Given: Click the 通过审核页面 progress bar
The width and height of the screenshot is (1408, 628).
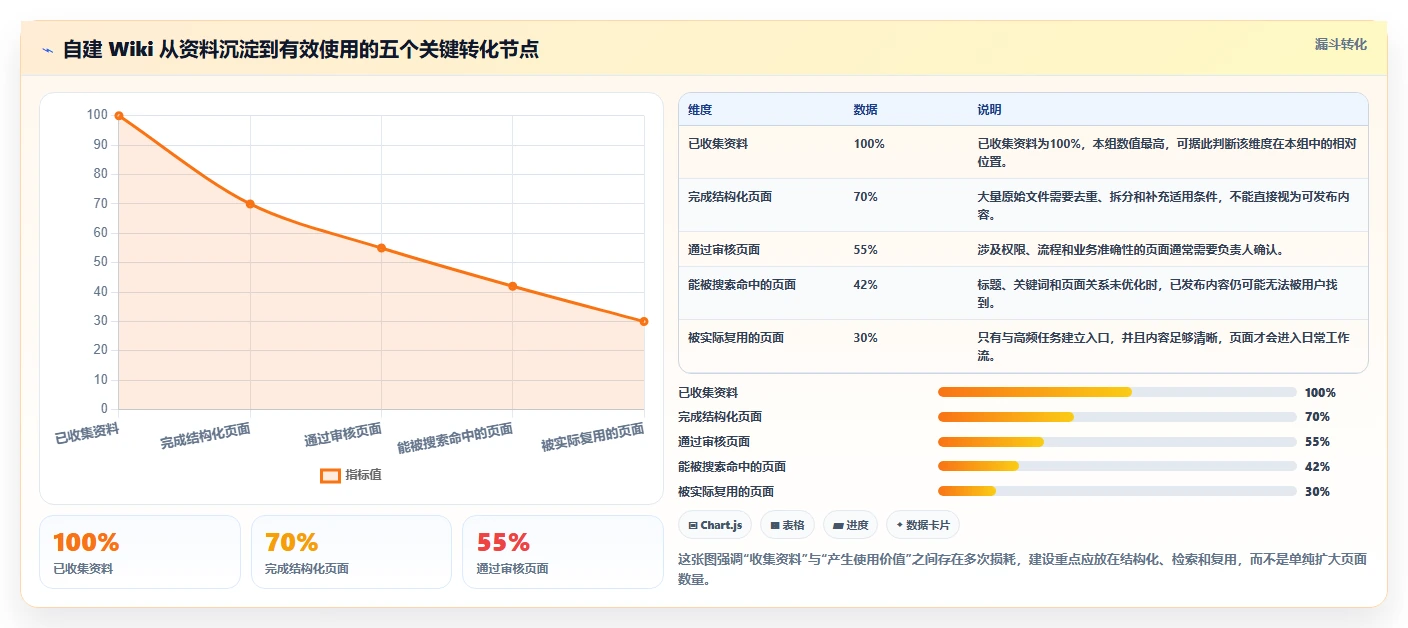Looking at the screenshot, I should pyautogui.click(x=1117, y=442).
